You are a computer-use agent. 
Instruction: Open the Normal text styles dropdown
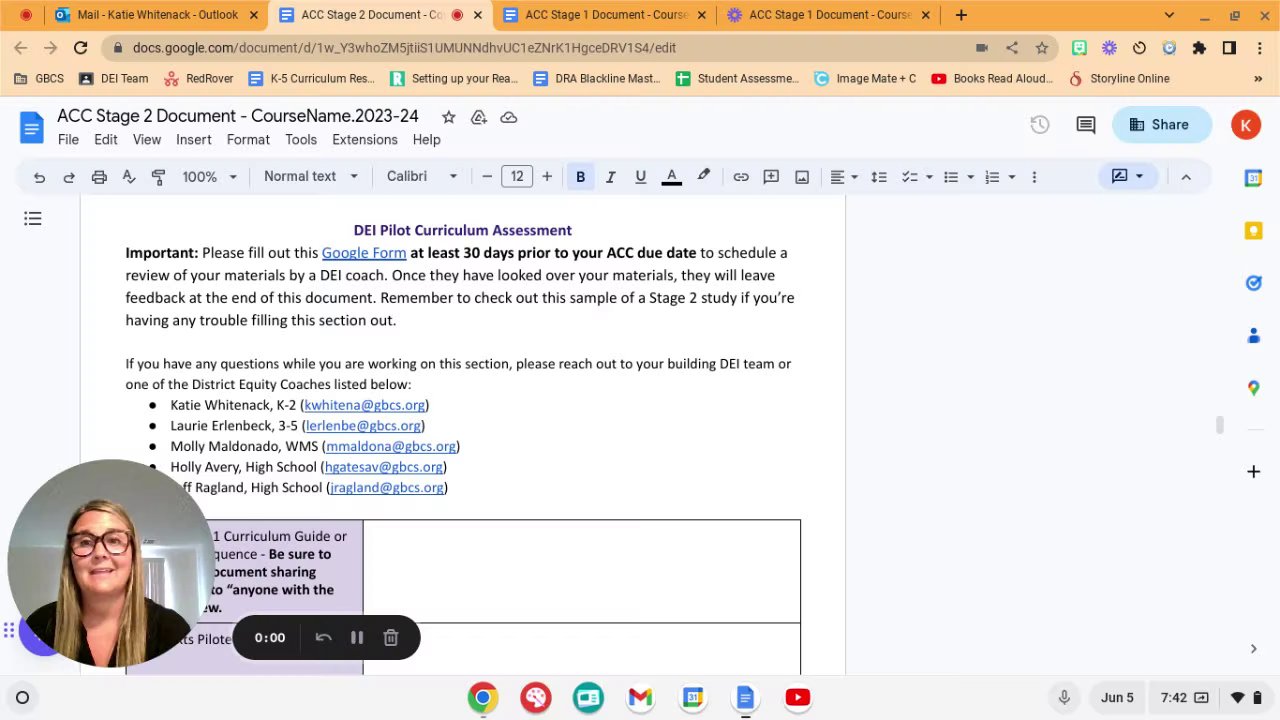pyautogui.click(x=310, y=177)
